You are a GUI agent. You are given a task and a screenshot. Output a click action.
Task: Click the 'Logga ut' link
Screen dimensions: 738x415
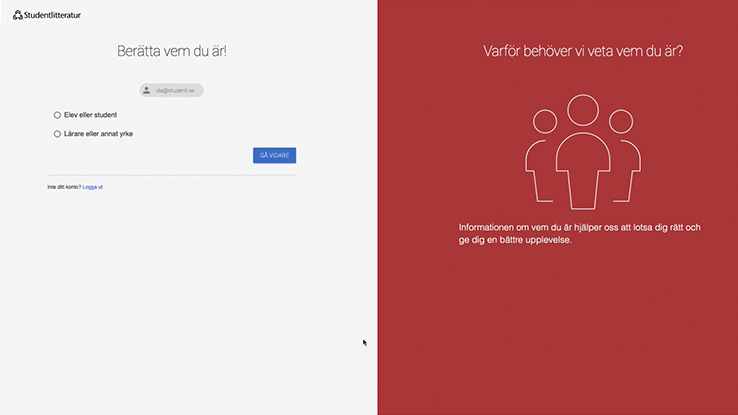pos(93,187)
